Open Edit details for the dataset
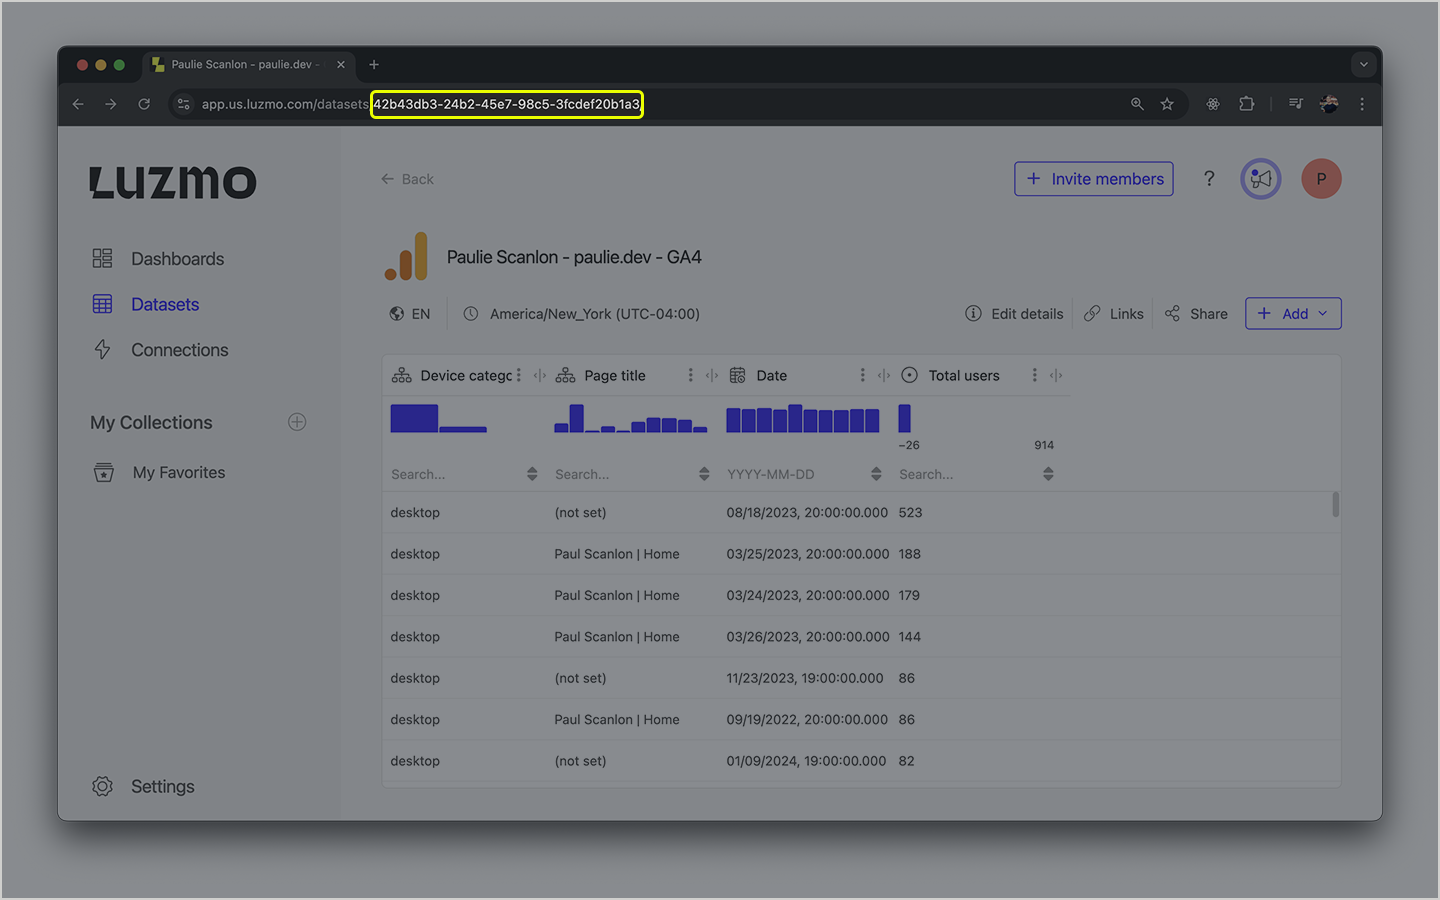This screenshot has height=900, width=1440. click(x=1014, y=313)
